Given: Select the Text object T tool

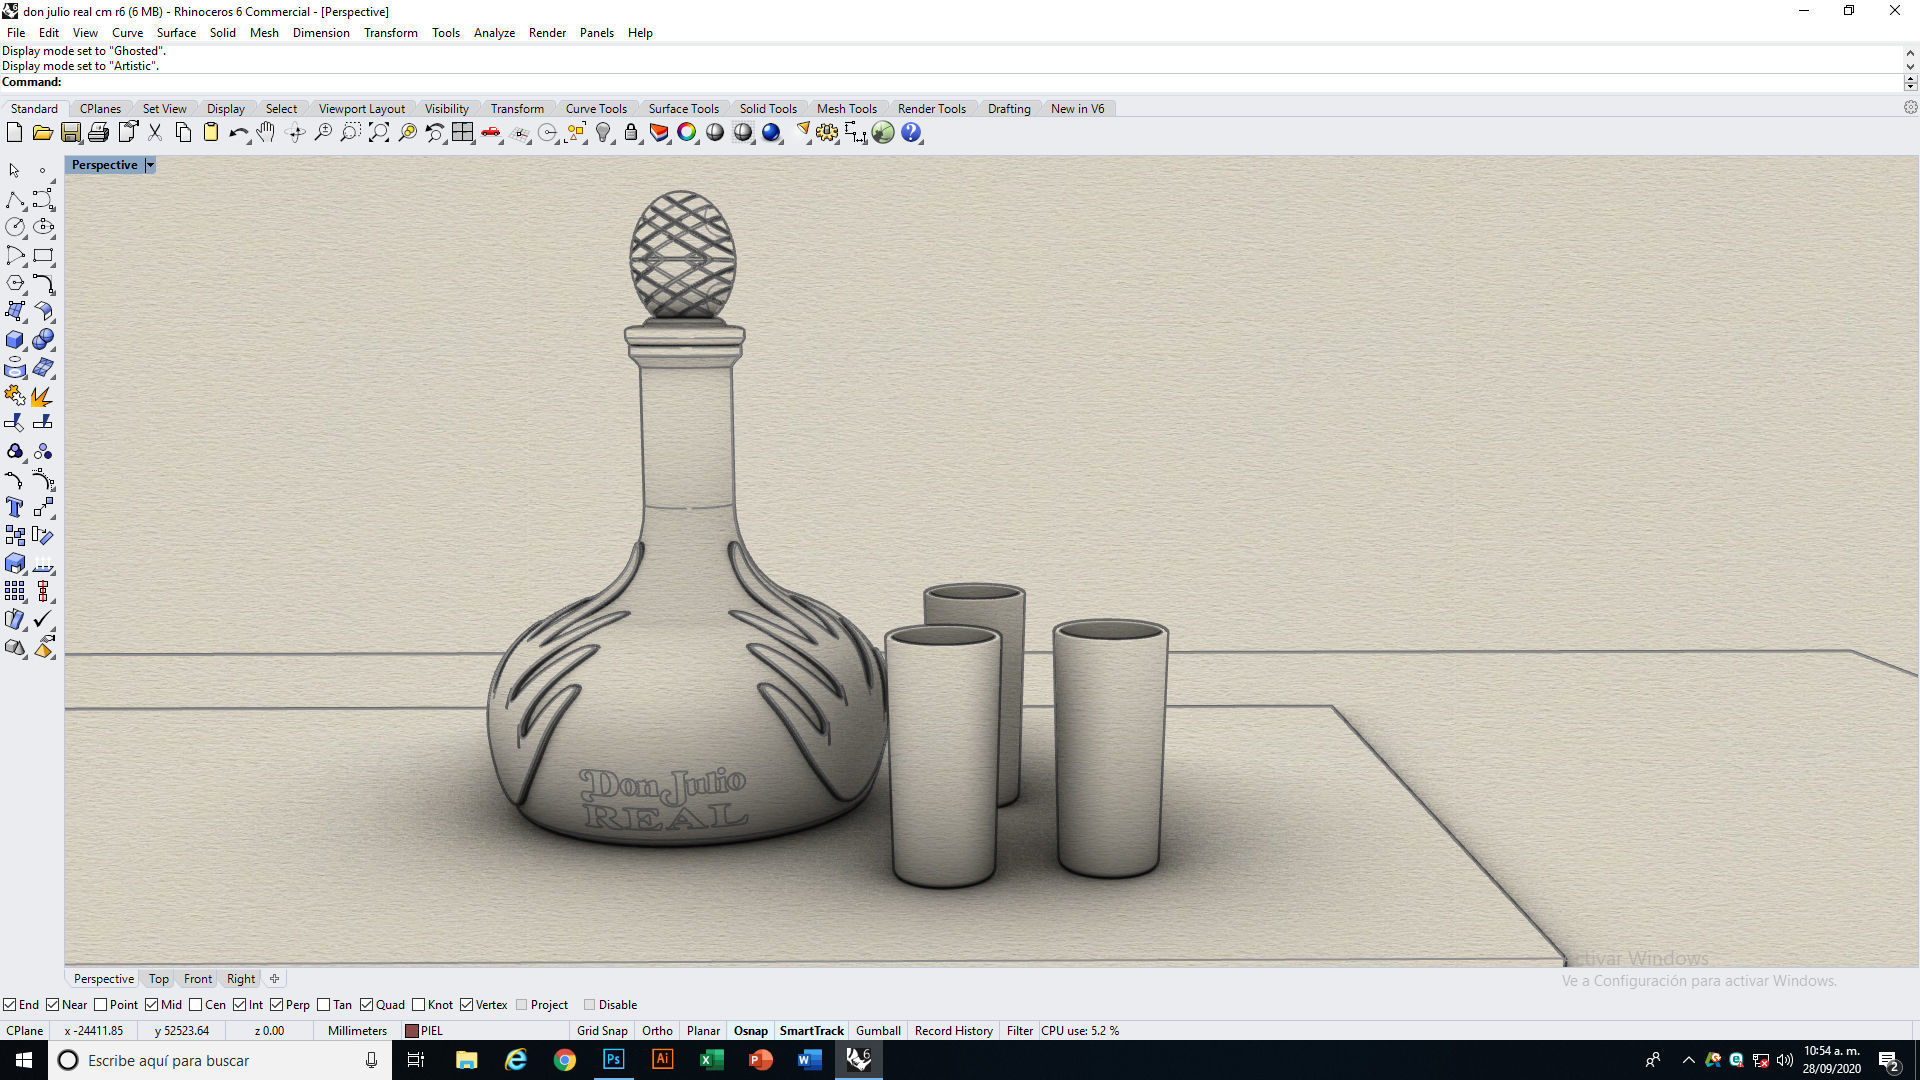Looking at the screenshot, I should [x=15, y=507].
